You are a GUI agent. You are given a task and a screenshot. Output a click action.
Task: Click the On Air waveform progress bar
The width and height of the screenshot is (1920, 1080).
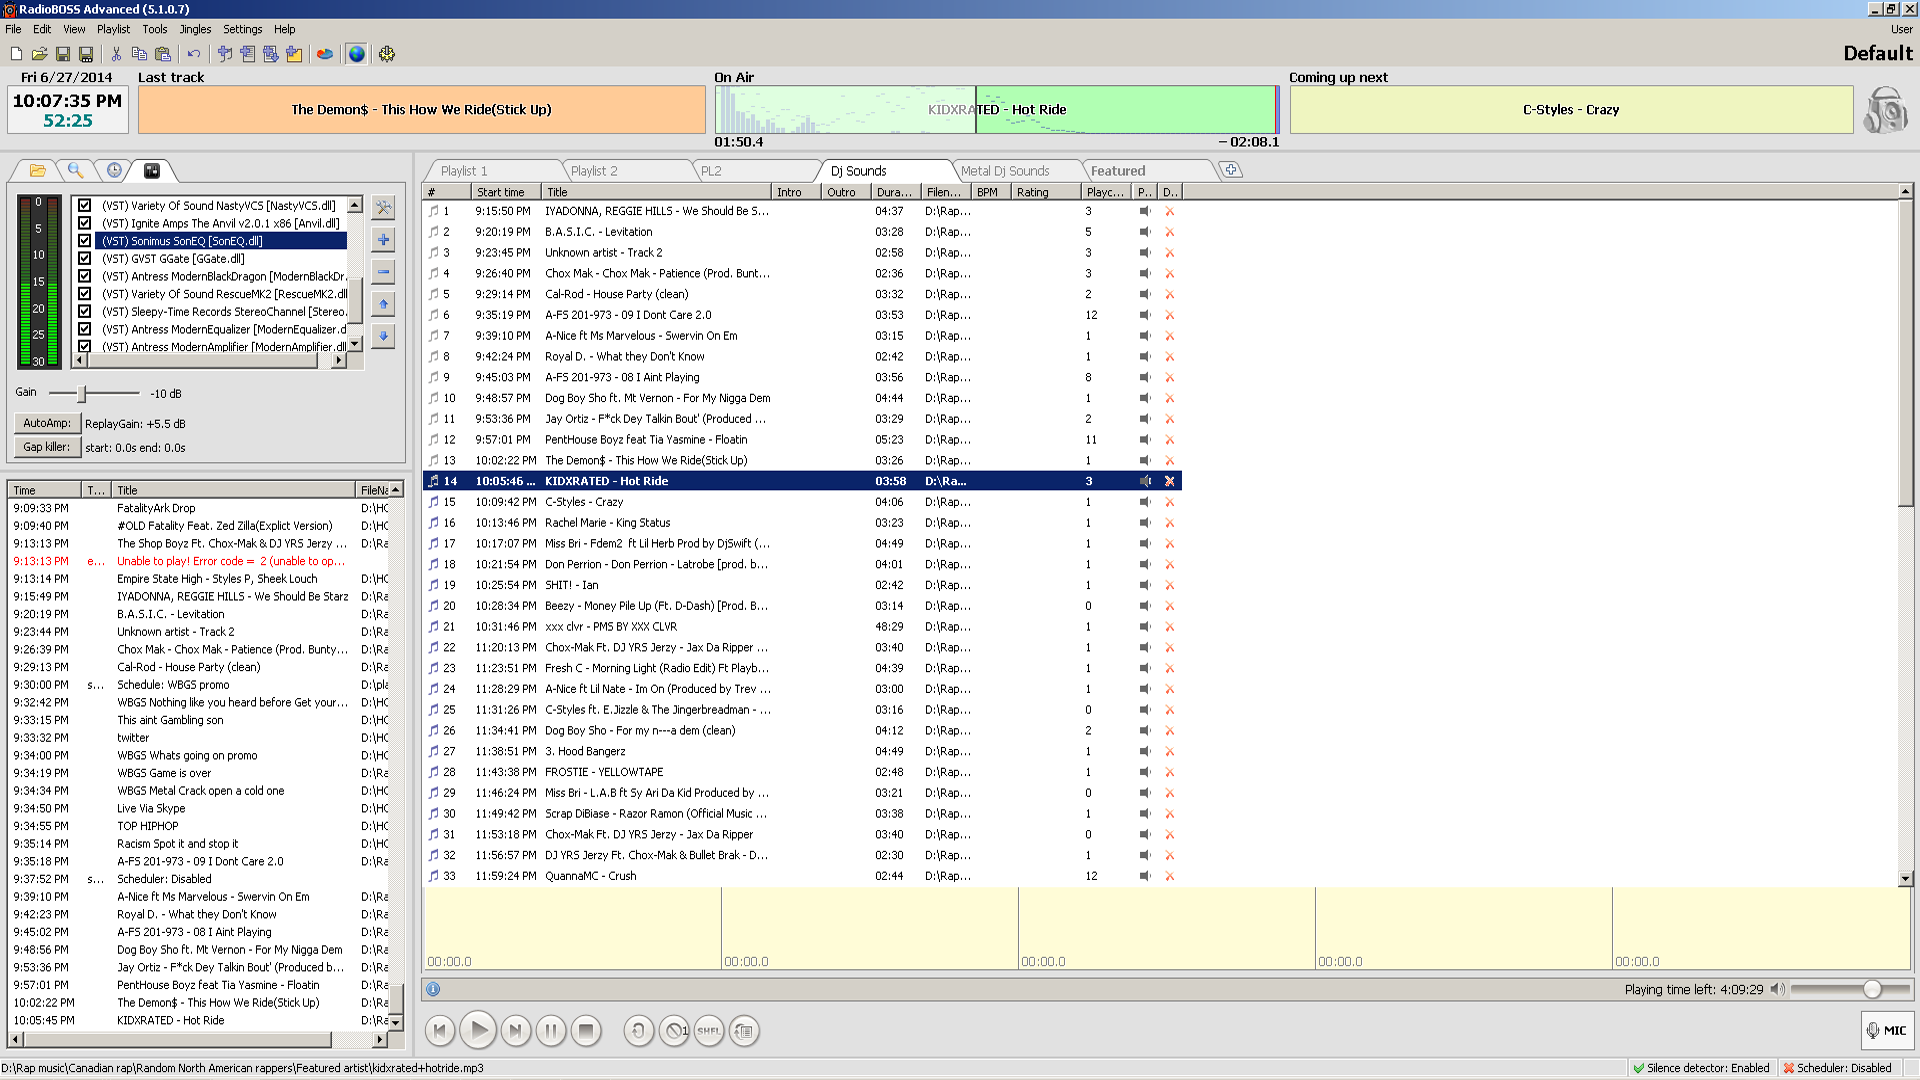point(996,110)
